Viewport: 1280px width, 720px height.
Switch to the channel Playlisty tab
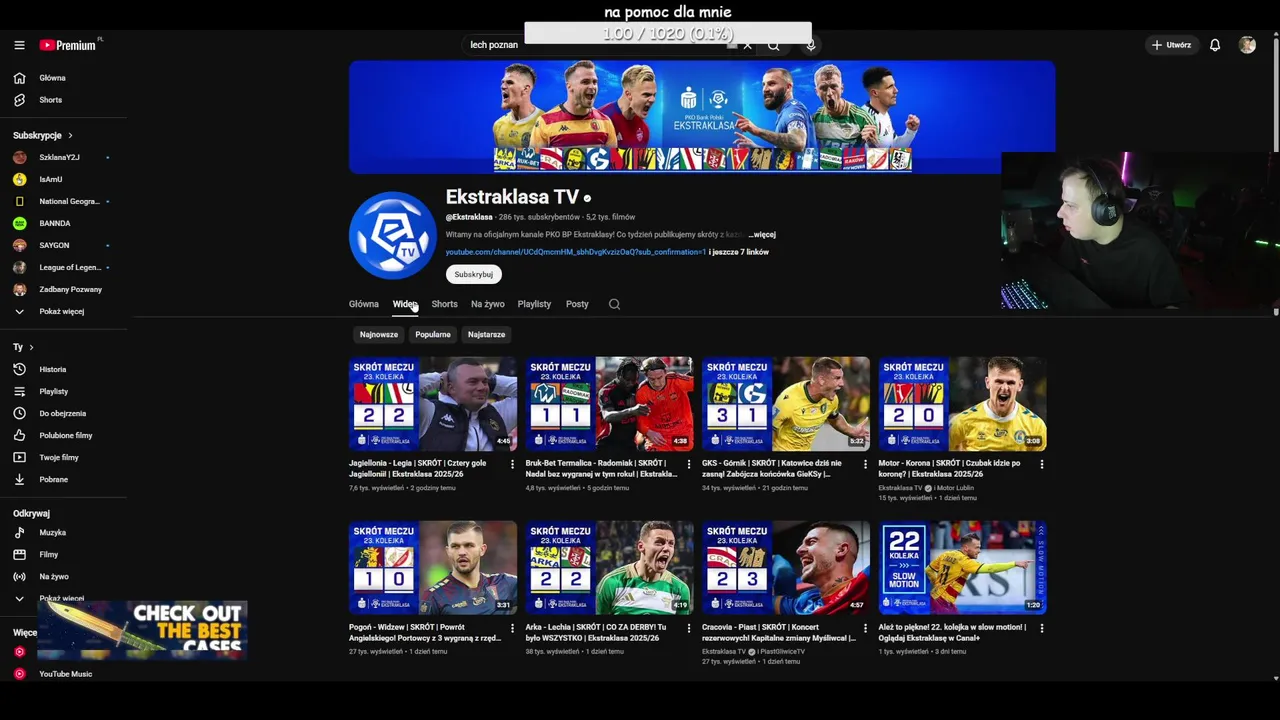point(534,304)
